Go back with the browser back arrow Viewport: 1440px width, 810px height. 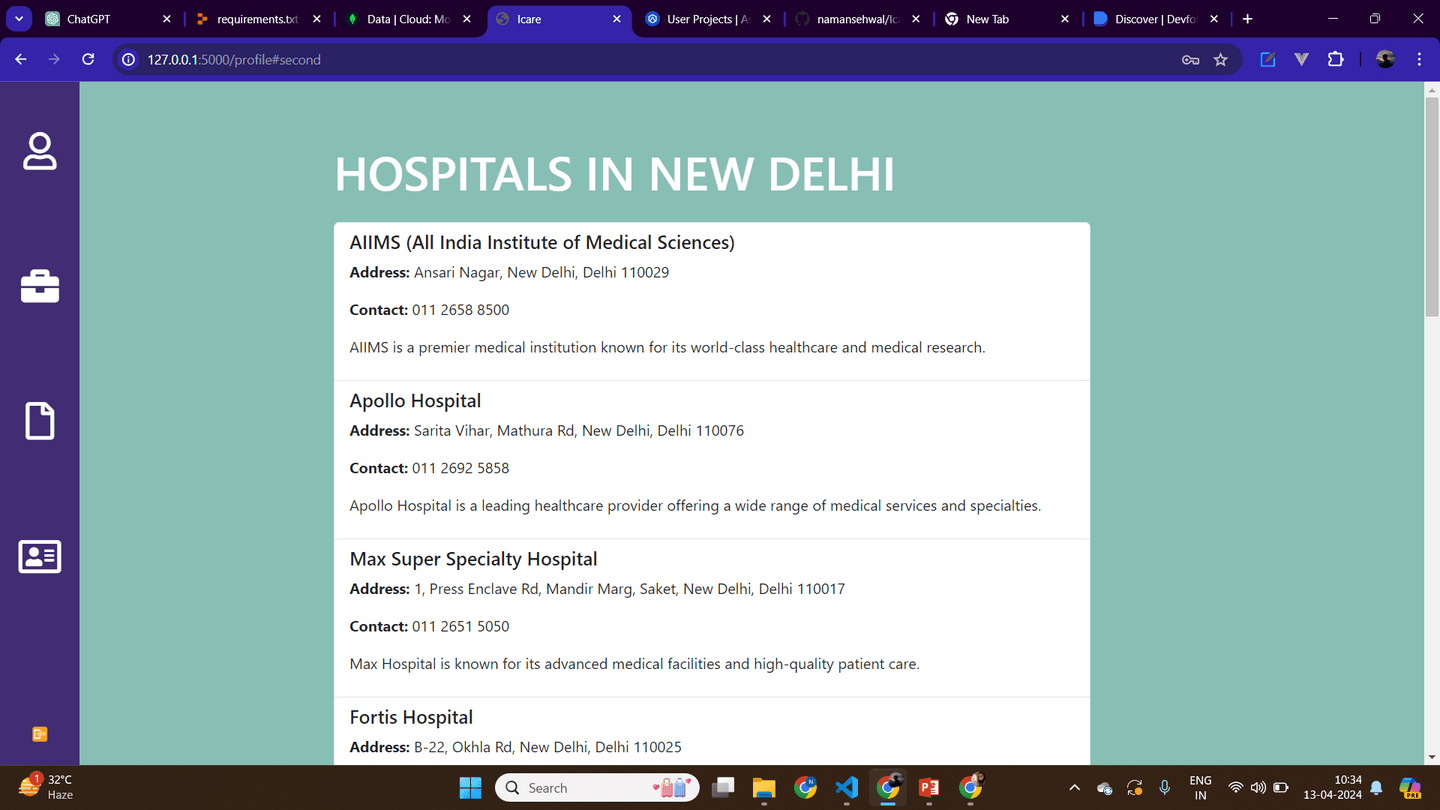pos(21,60)
